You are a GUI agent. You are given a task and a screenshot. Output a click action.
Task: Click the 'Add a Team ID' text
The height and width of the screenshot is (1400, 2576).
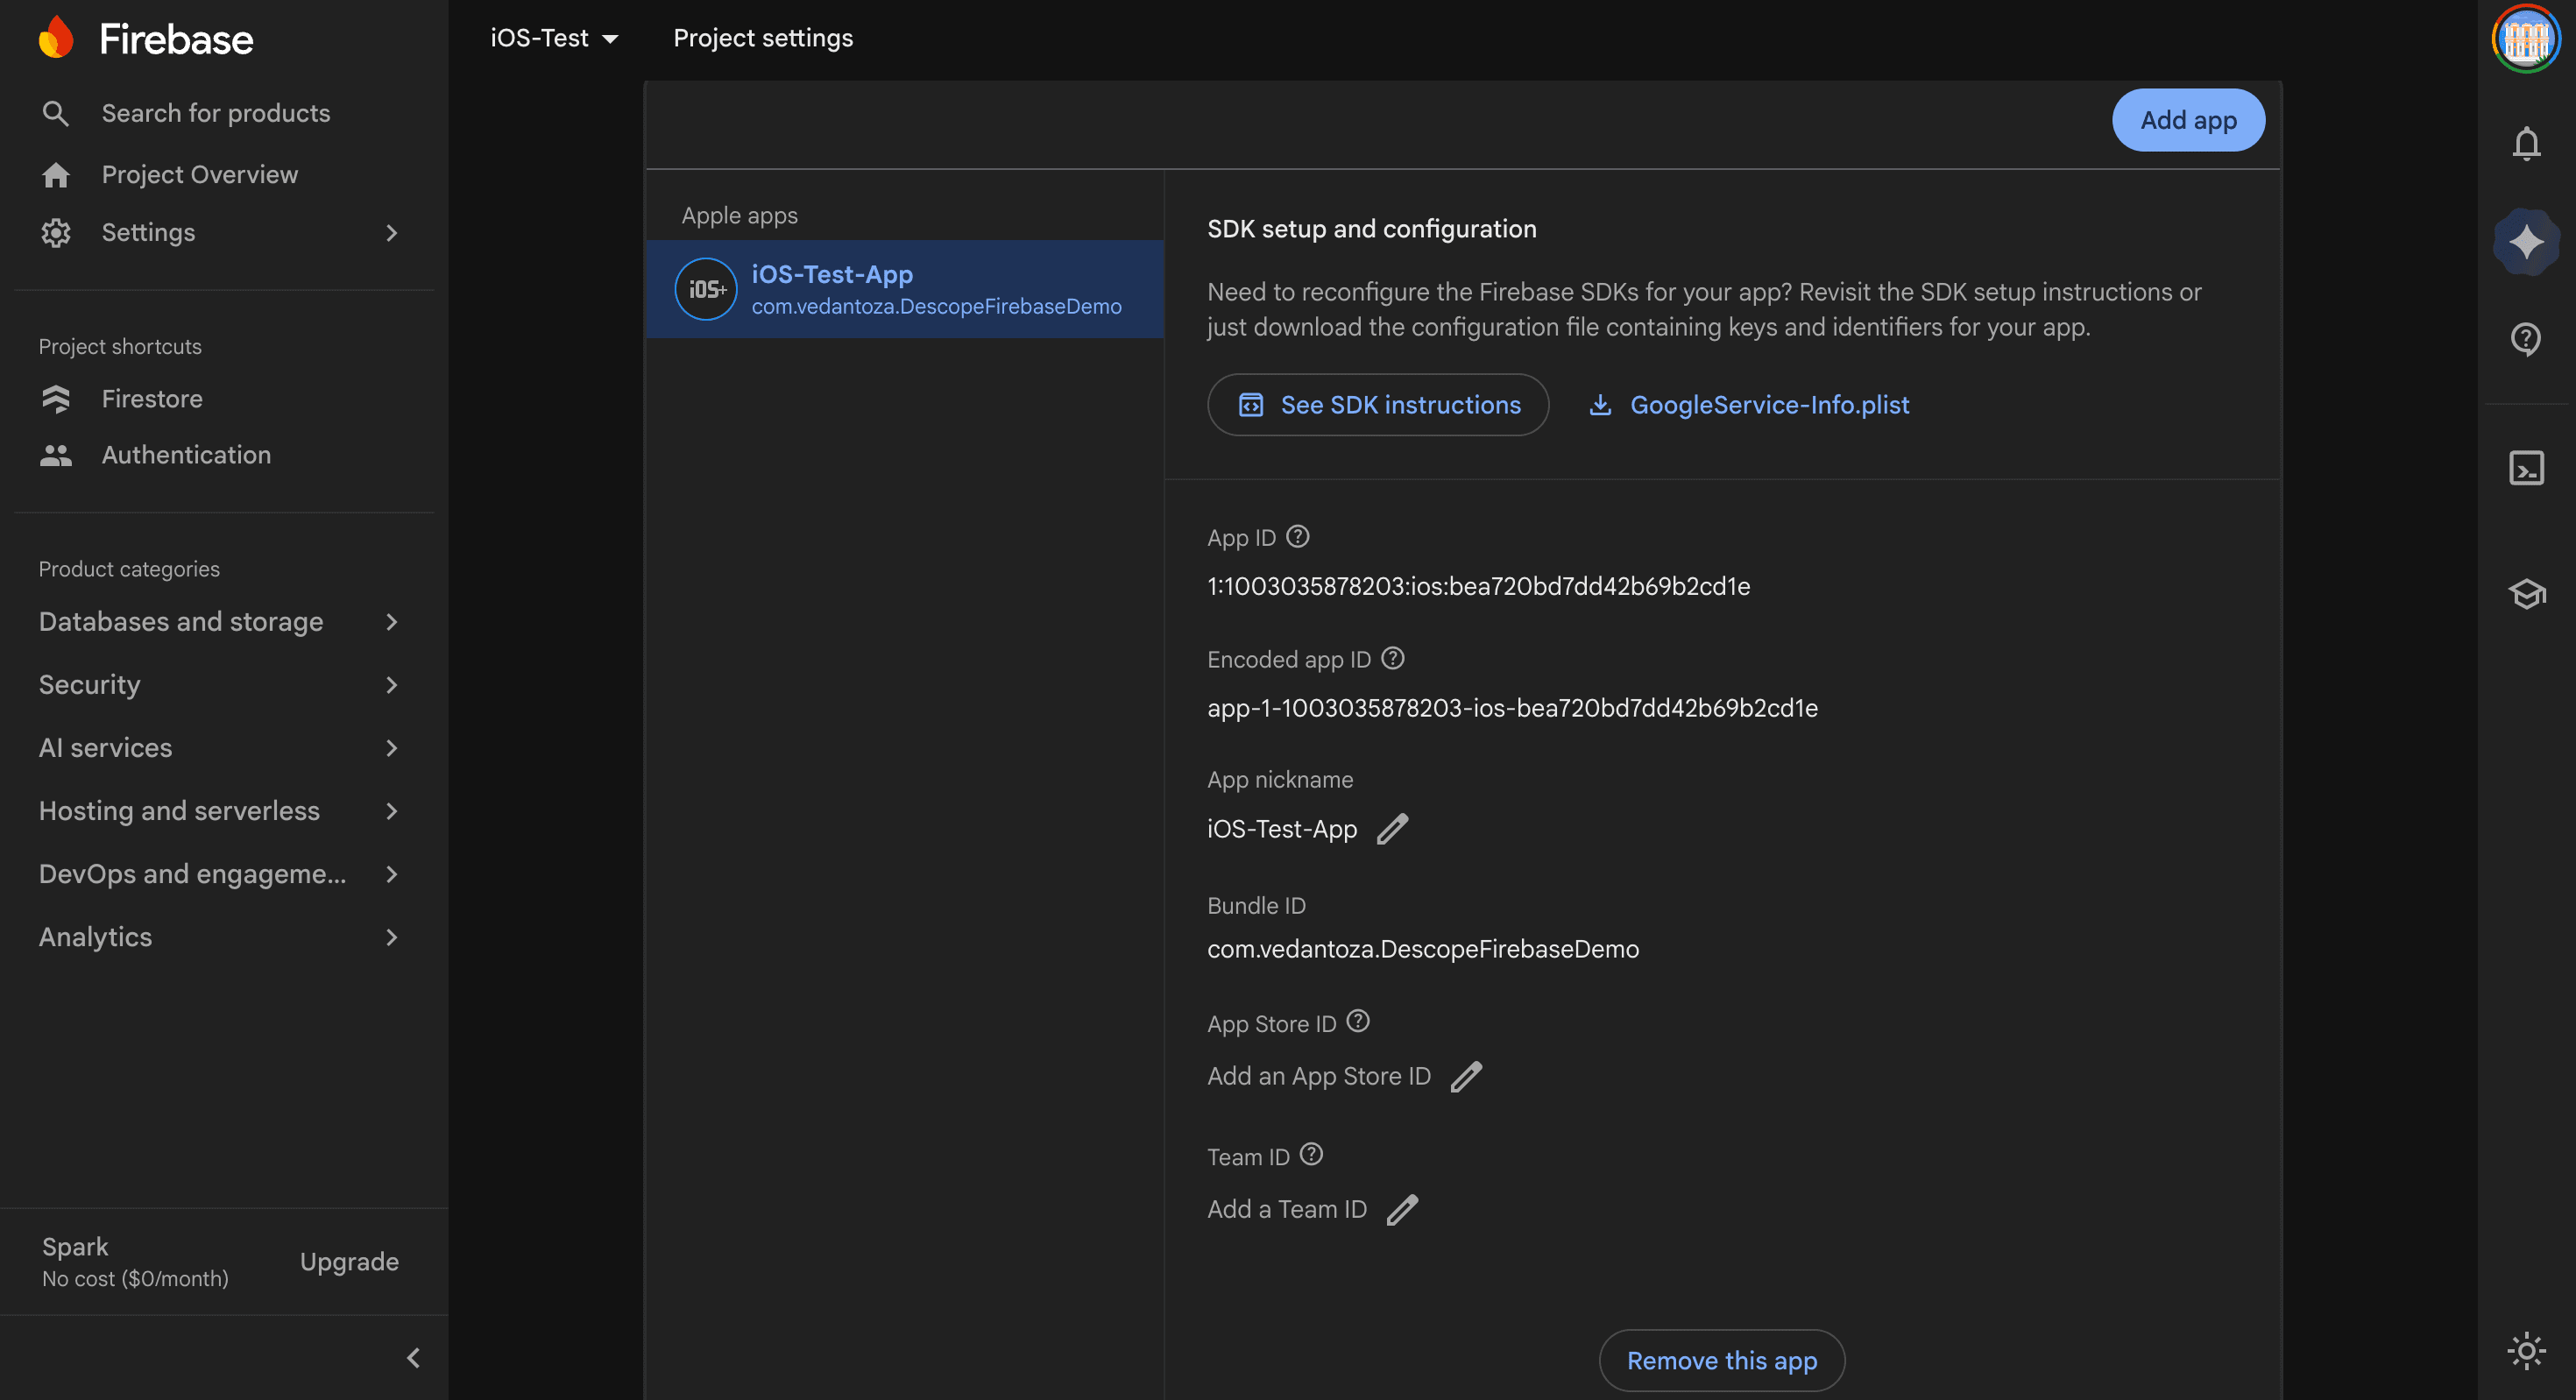tap(1287, 1210)
